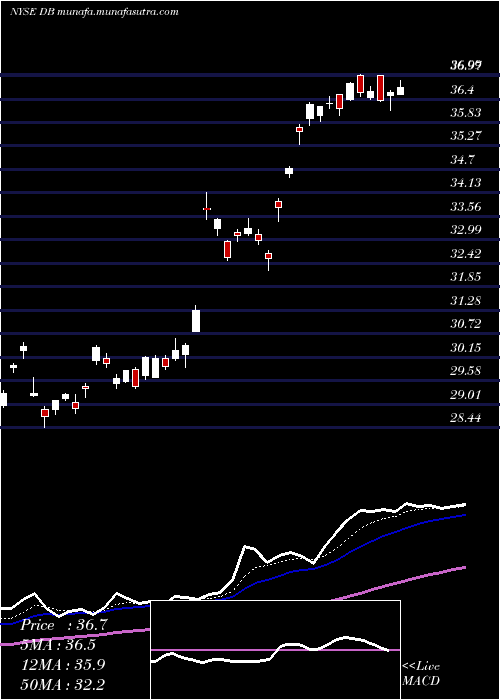Click the 35.27 price axis label
Viewport: 500px width, 700px height.
(465, 137)
